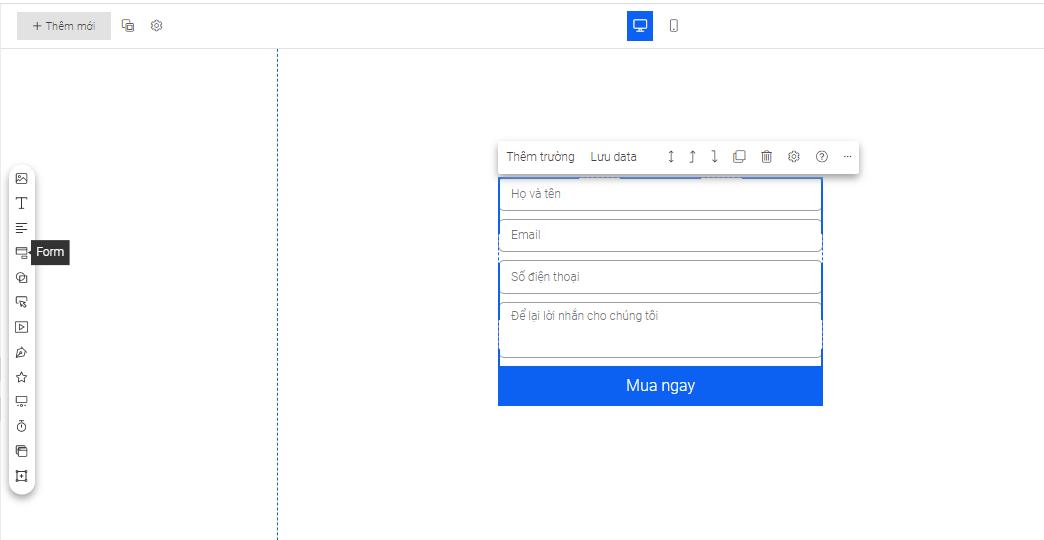Select the countdown timer icon in sidebar
Image resolution: width=1044 pixels, height=540 pixels.
click(x=21, y=426)
